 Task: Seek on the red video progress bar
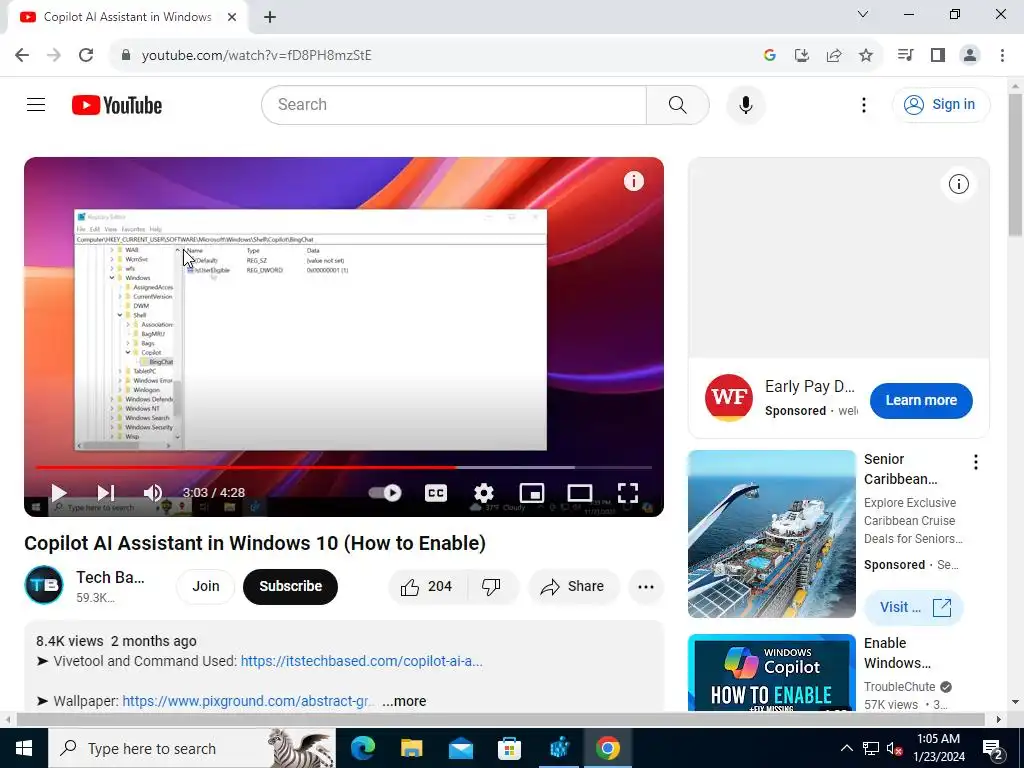pyautogui.click(x=344, y=468)
